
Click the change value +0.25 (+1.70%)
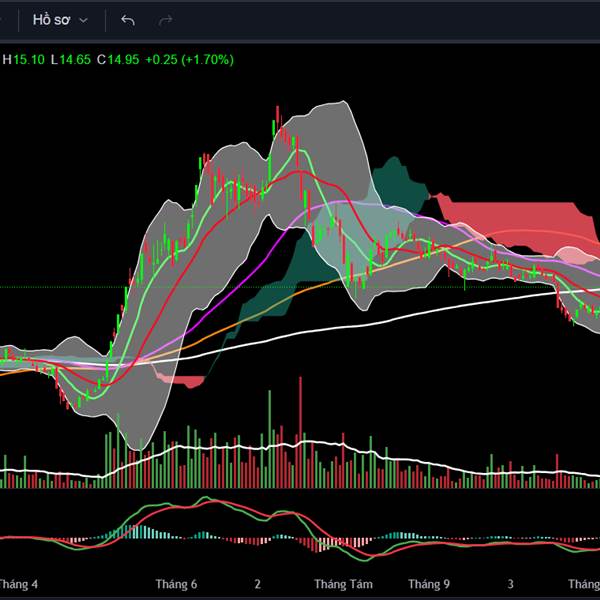[x=189, y=59]
